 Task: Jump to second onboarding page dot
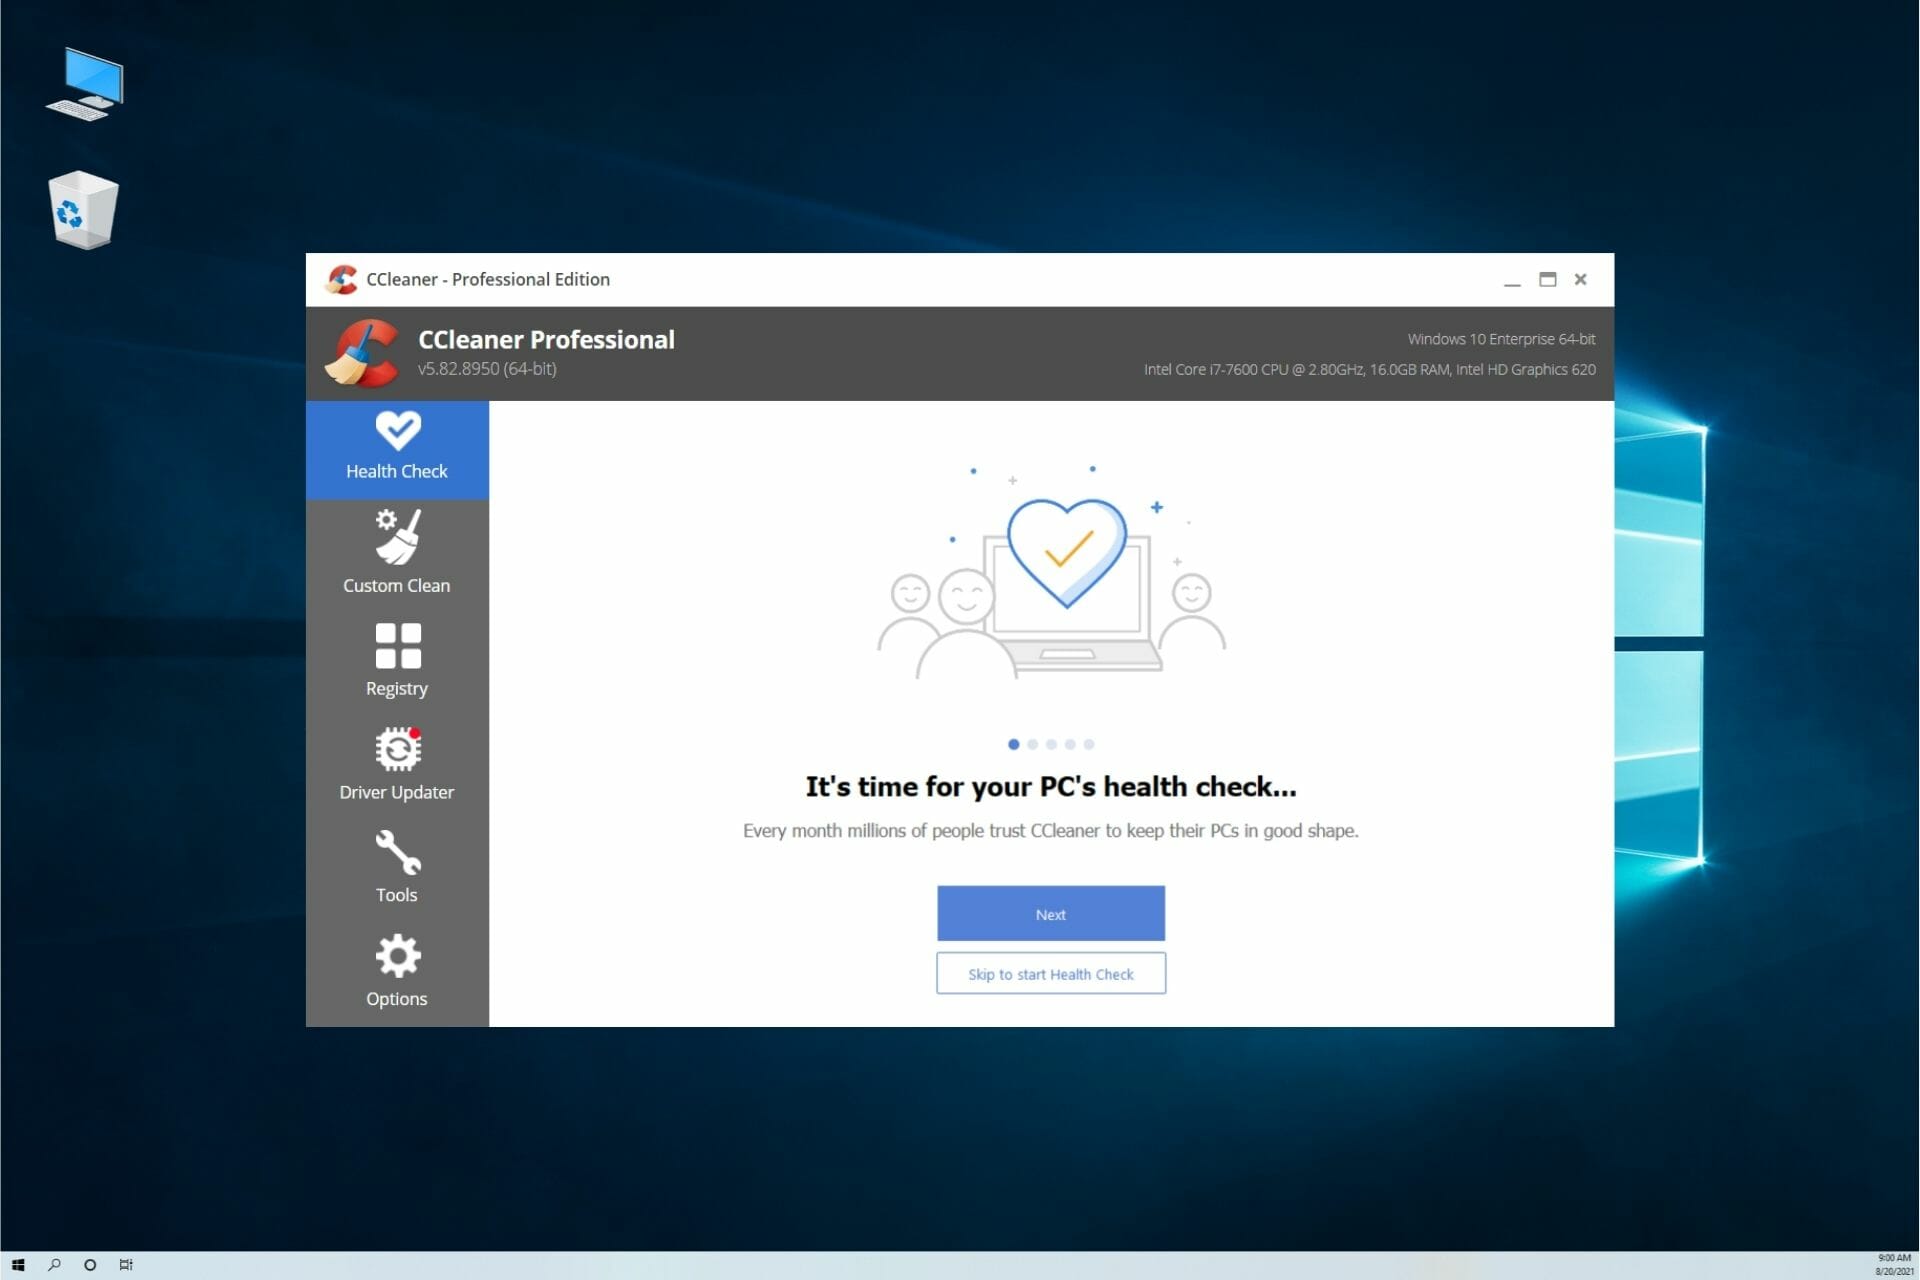point(1032,744)
